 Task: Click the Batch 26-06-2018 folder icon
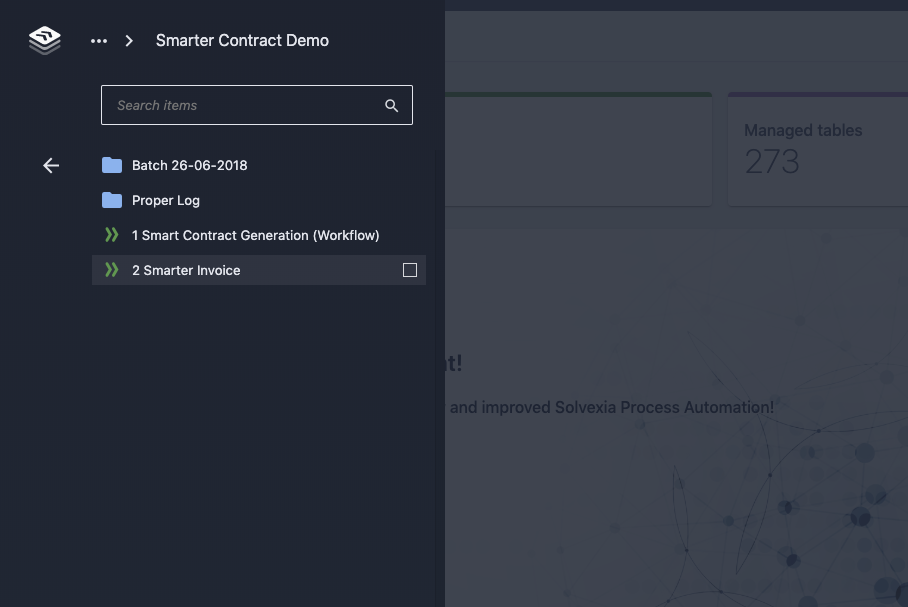(112, 165)
